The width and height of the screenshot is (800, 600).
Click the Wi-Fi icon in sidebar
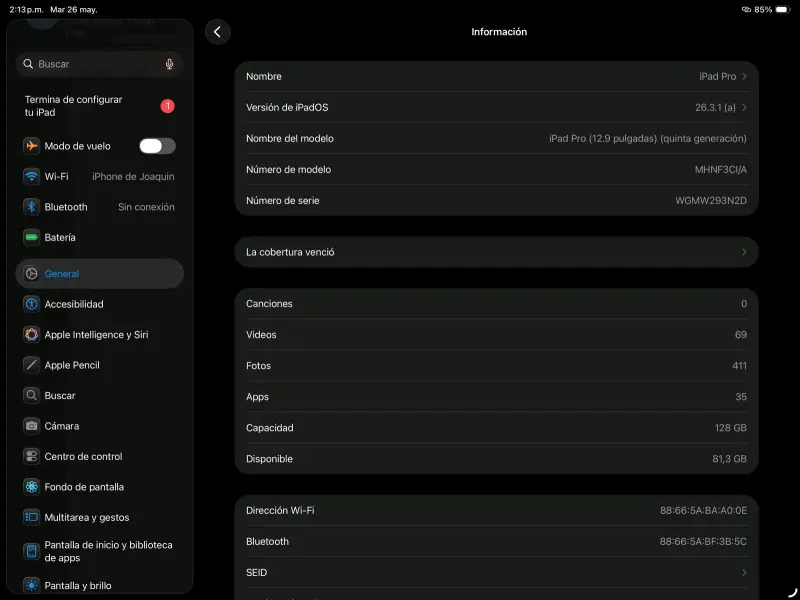pos(32,177)
